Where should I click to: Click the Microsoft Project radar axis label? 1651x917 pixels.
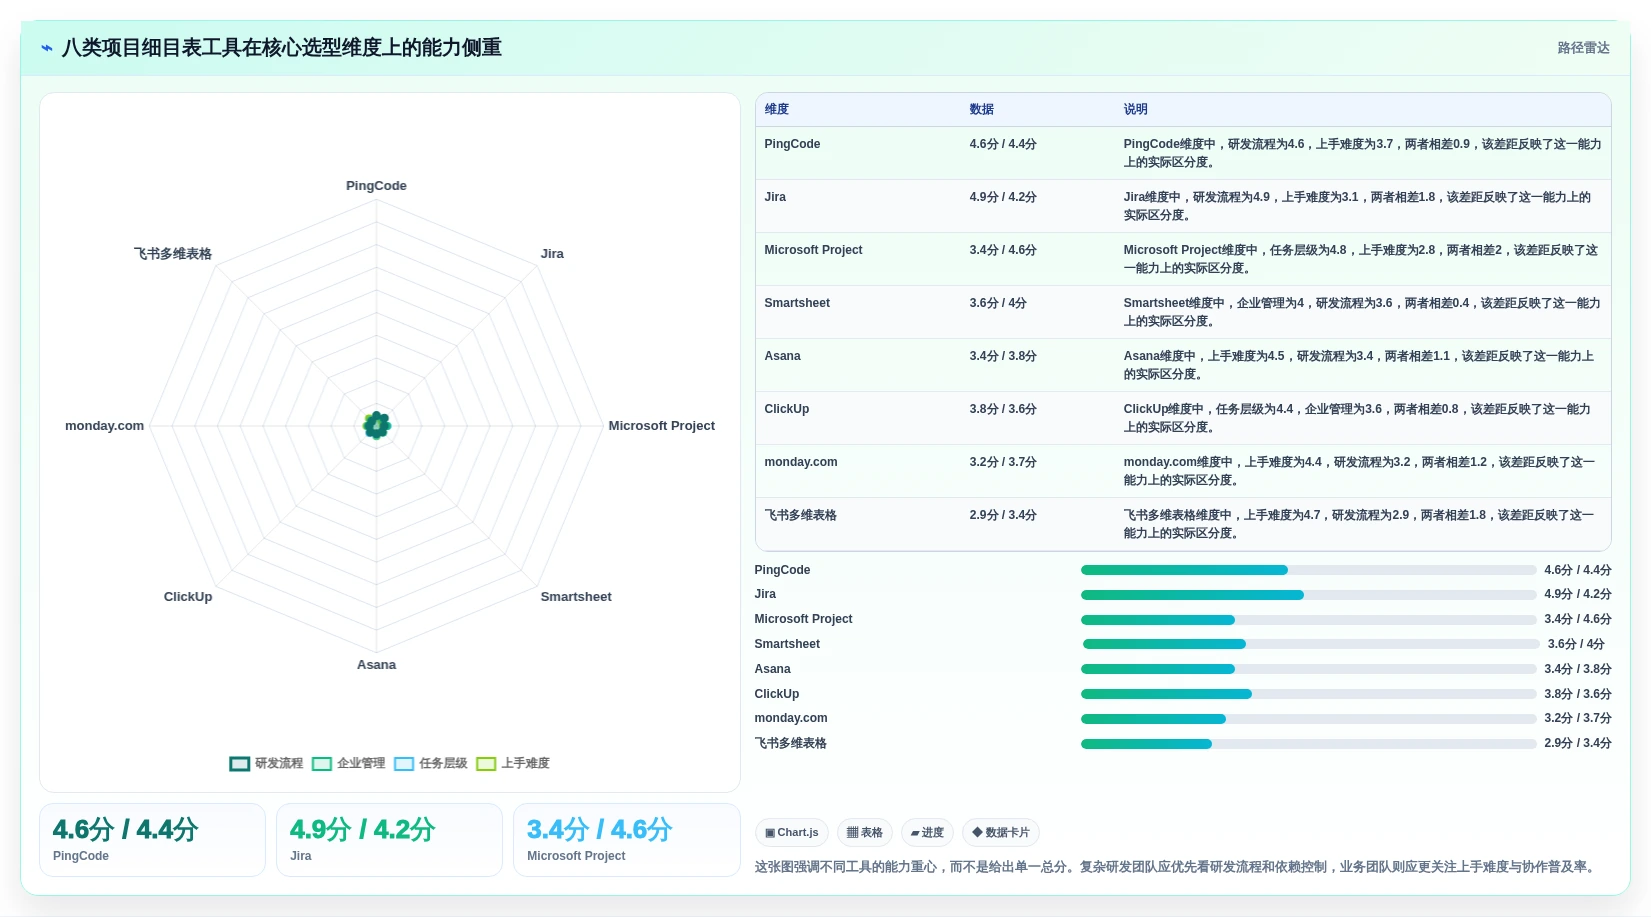pos(661,426)
